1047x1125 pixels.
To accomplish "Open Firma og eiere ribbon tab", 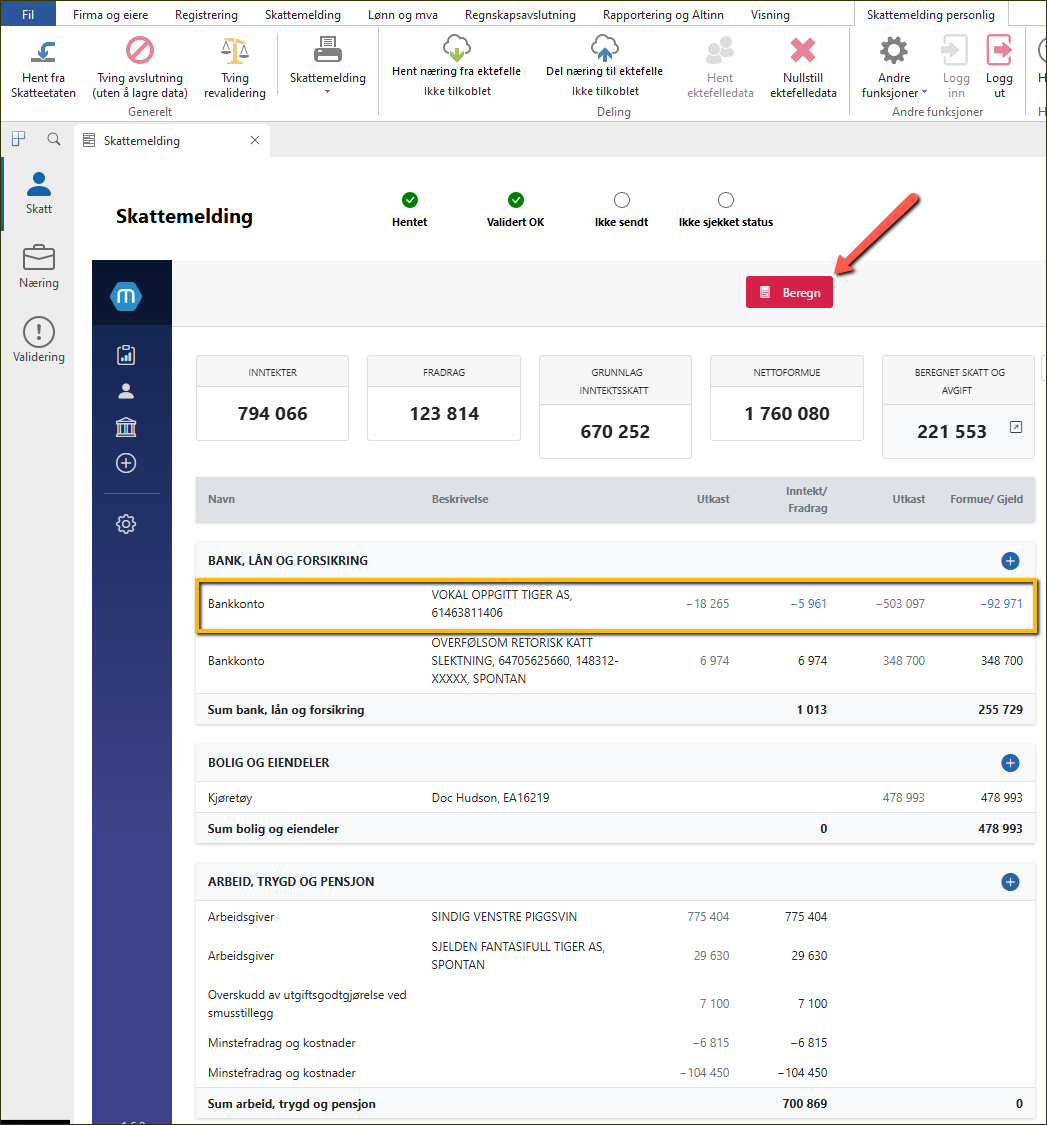I will pyautogui.click(x=111, y=14).
